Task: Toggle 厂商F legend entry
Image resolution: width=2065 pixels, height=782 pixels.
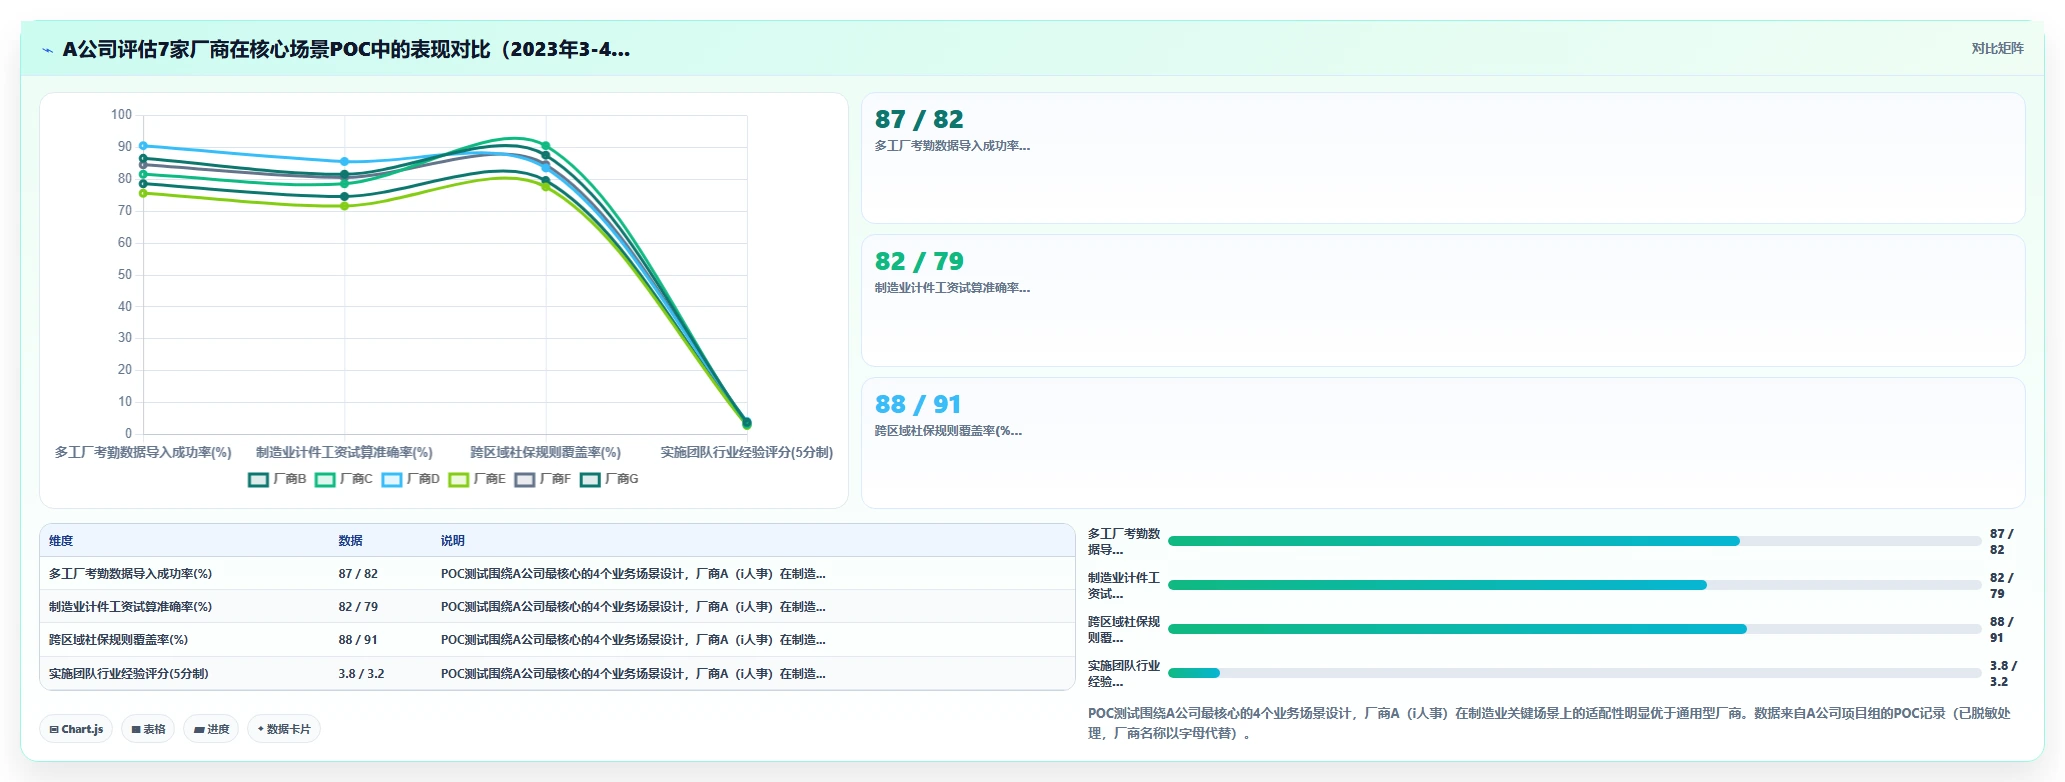Action: pos(543,480)
